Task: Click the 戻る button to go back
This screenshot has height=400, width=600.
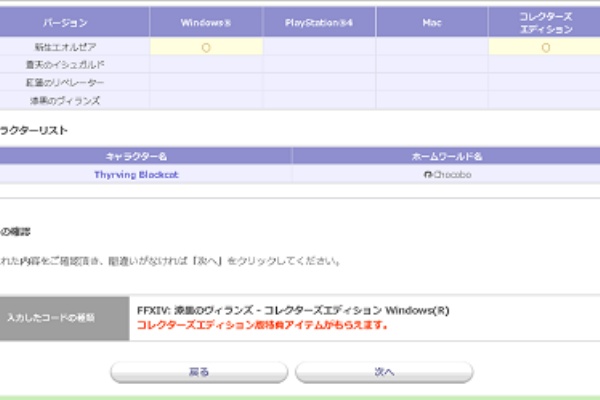Action: pyautogui.click(x=199, y=372)
